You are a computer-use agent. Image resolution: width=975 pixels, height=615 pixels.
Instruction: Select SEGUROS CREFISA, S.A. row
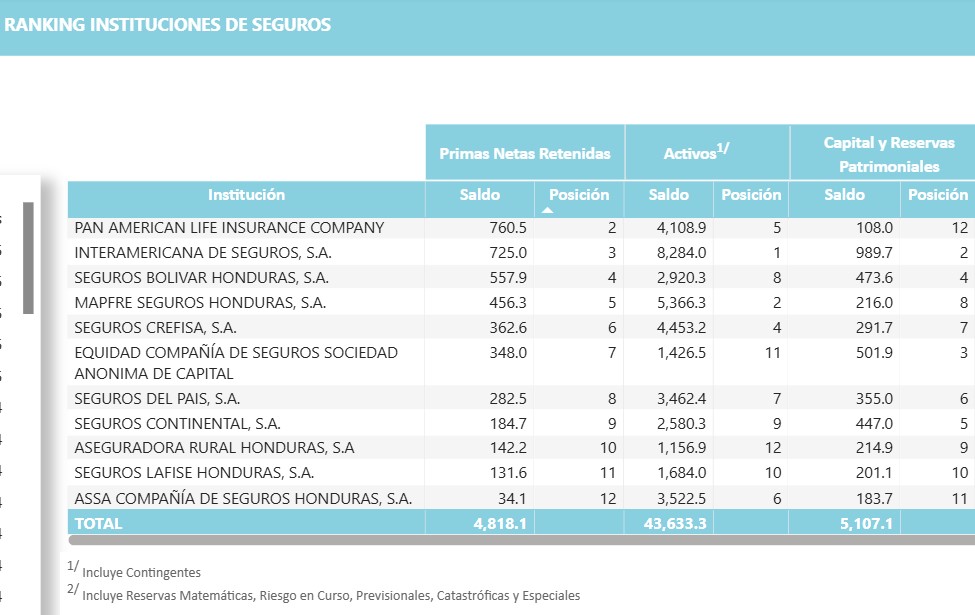(521, 328)
